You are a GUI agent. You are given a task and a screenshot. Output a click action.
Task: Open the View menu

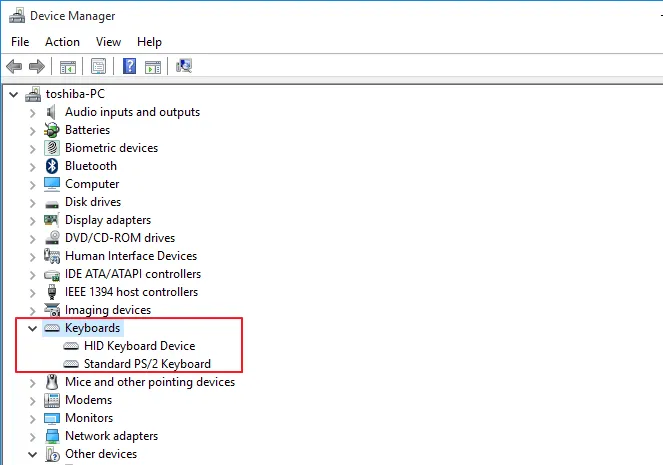(x=108, y=42)
